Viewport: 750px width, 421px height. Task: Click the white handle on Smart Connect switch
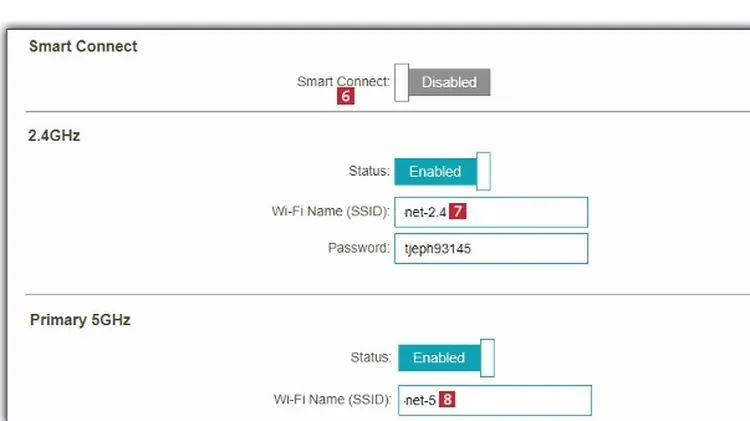[x=402, y=82]
